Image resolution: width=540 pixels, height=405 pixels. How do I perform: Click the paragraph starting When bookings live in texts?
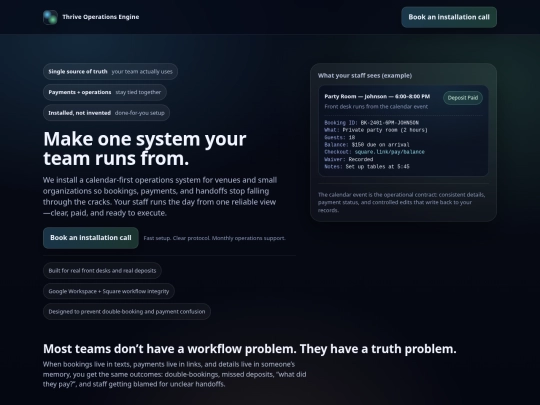tap(175, 374)
